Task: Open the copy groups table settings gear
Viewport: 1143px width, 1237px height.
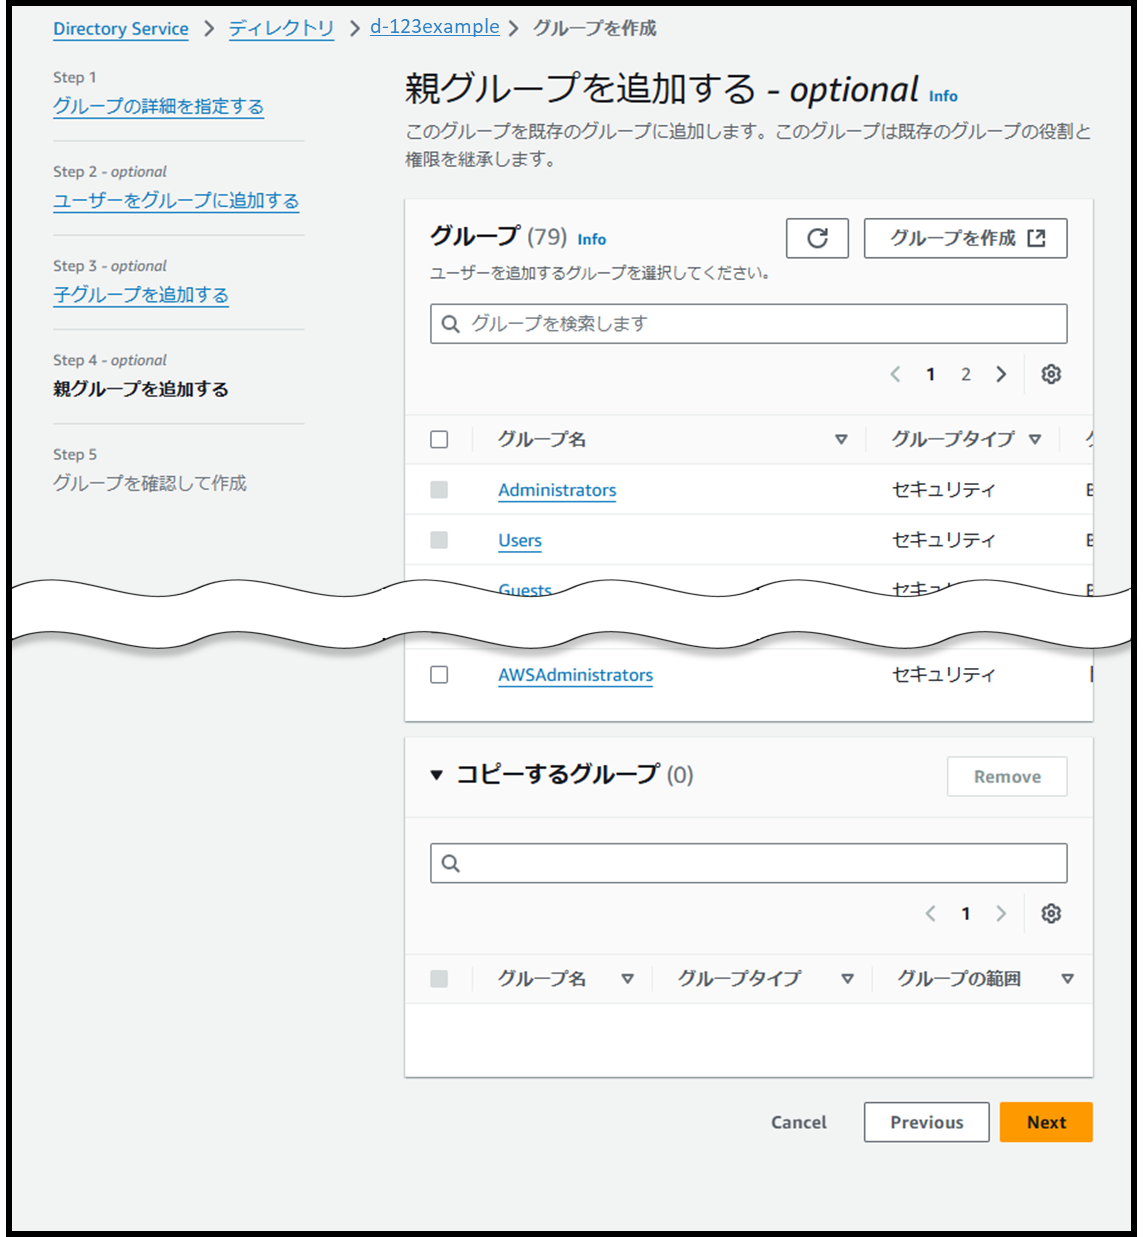Action: (1051, 913)
